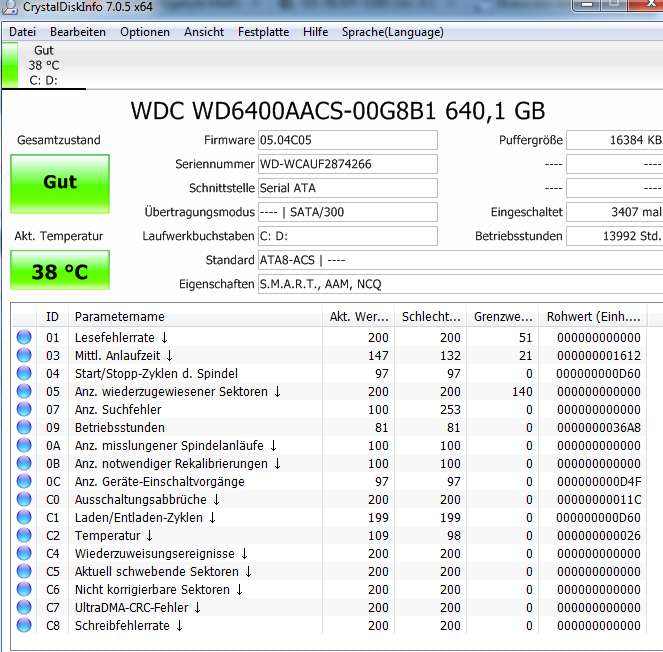663x652 pixels.
Task: Click the Betriebsstunden value 13992 Std.
Action: [x=614, y=236]
